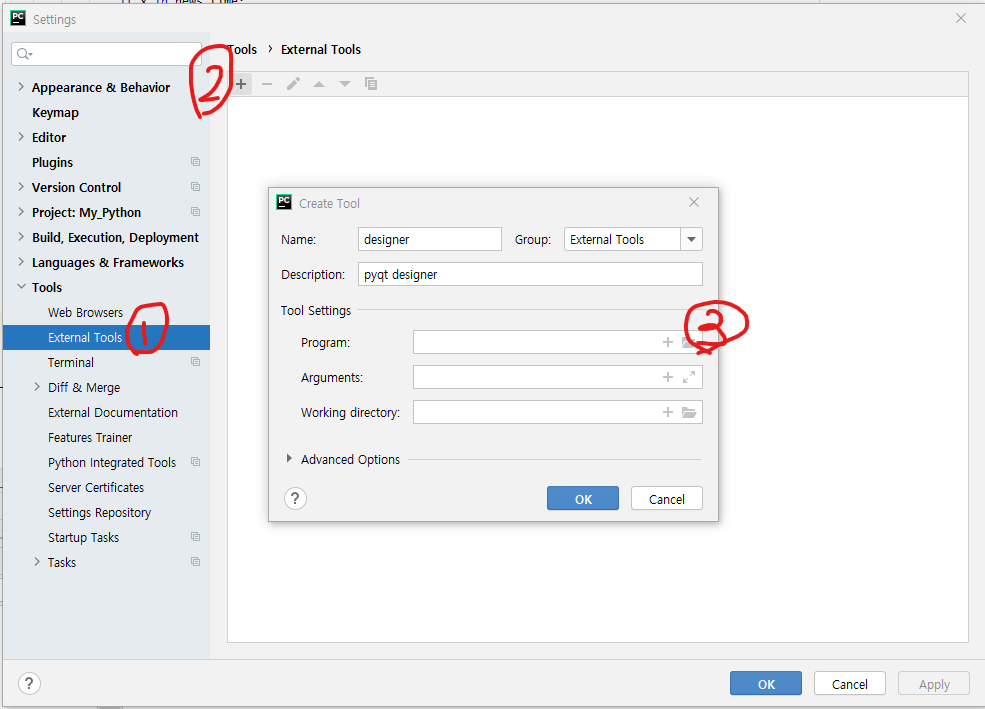Click project-level icon beside Startup Tasks

[195, 537]
